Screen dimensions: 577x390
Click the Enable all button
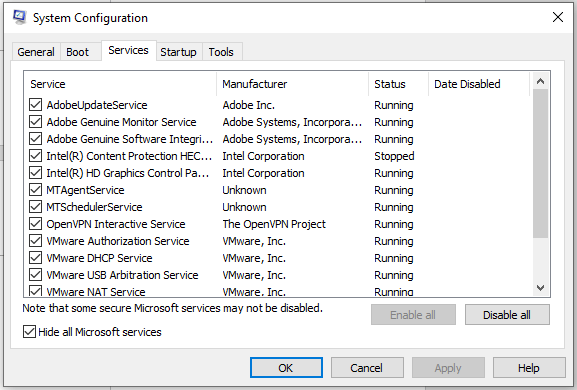point(413,315)
